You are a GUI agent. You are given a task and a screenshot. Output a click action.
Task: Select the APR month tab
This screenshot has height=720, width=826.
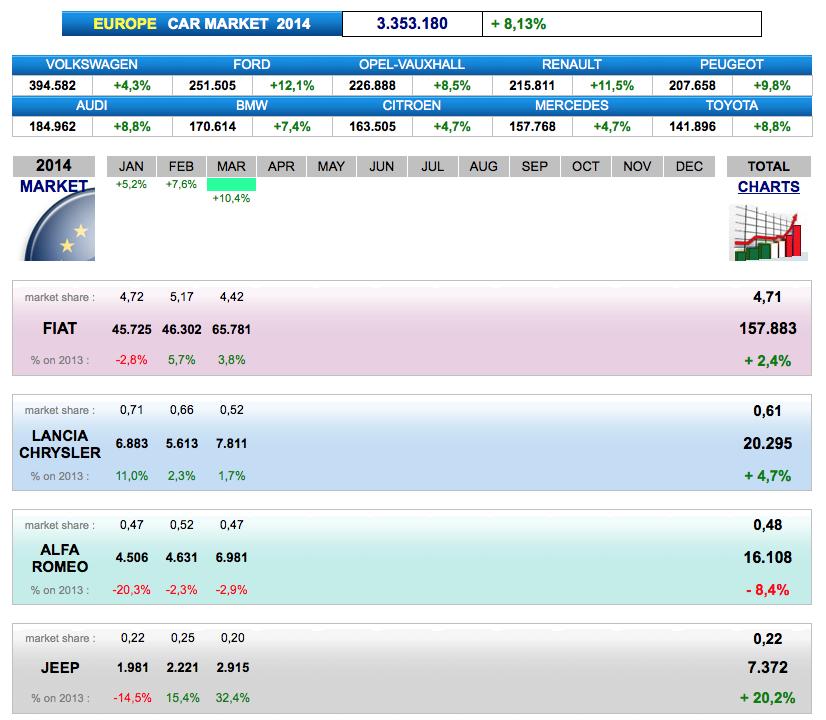pyautogui.click(x=281, y=166)
